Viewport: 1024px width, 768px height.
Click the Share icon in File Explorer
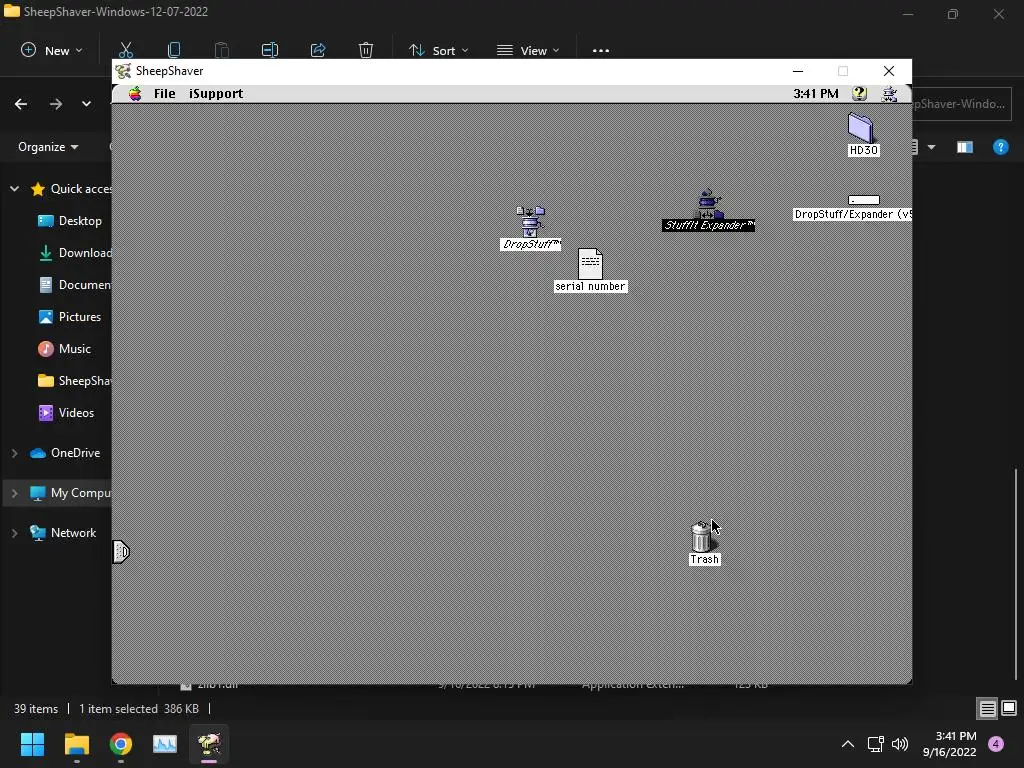[318, 50]
